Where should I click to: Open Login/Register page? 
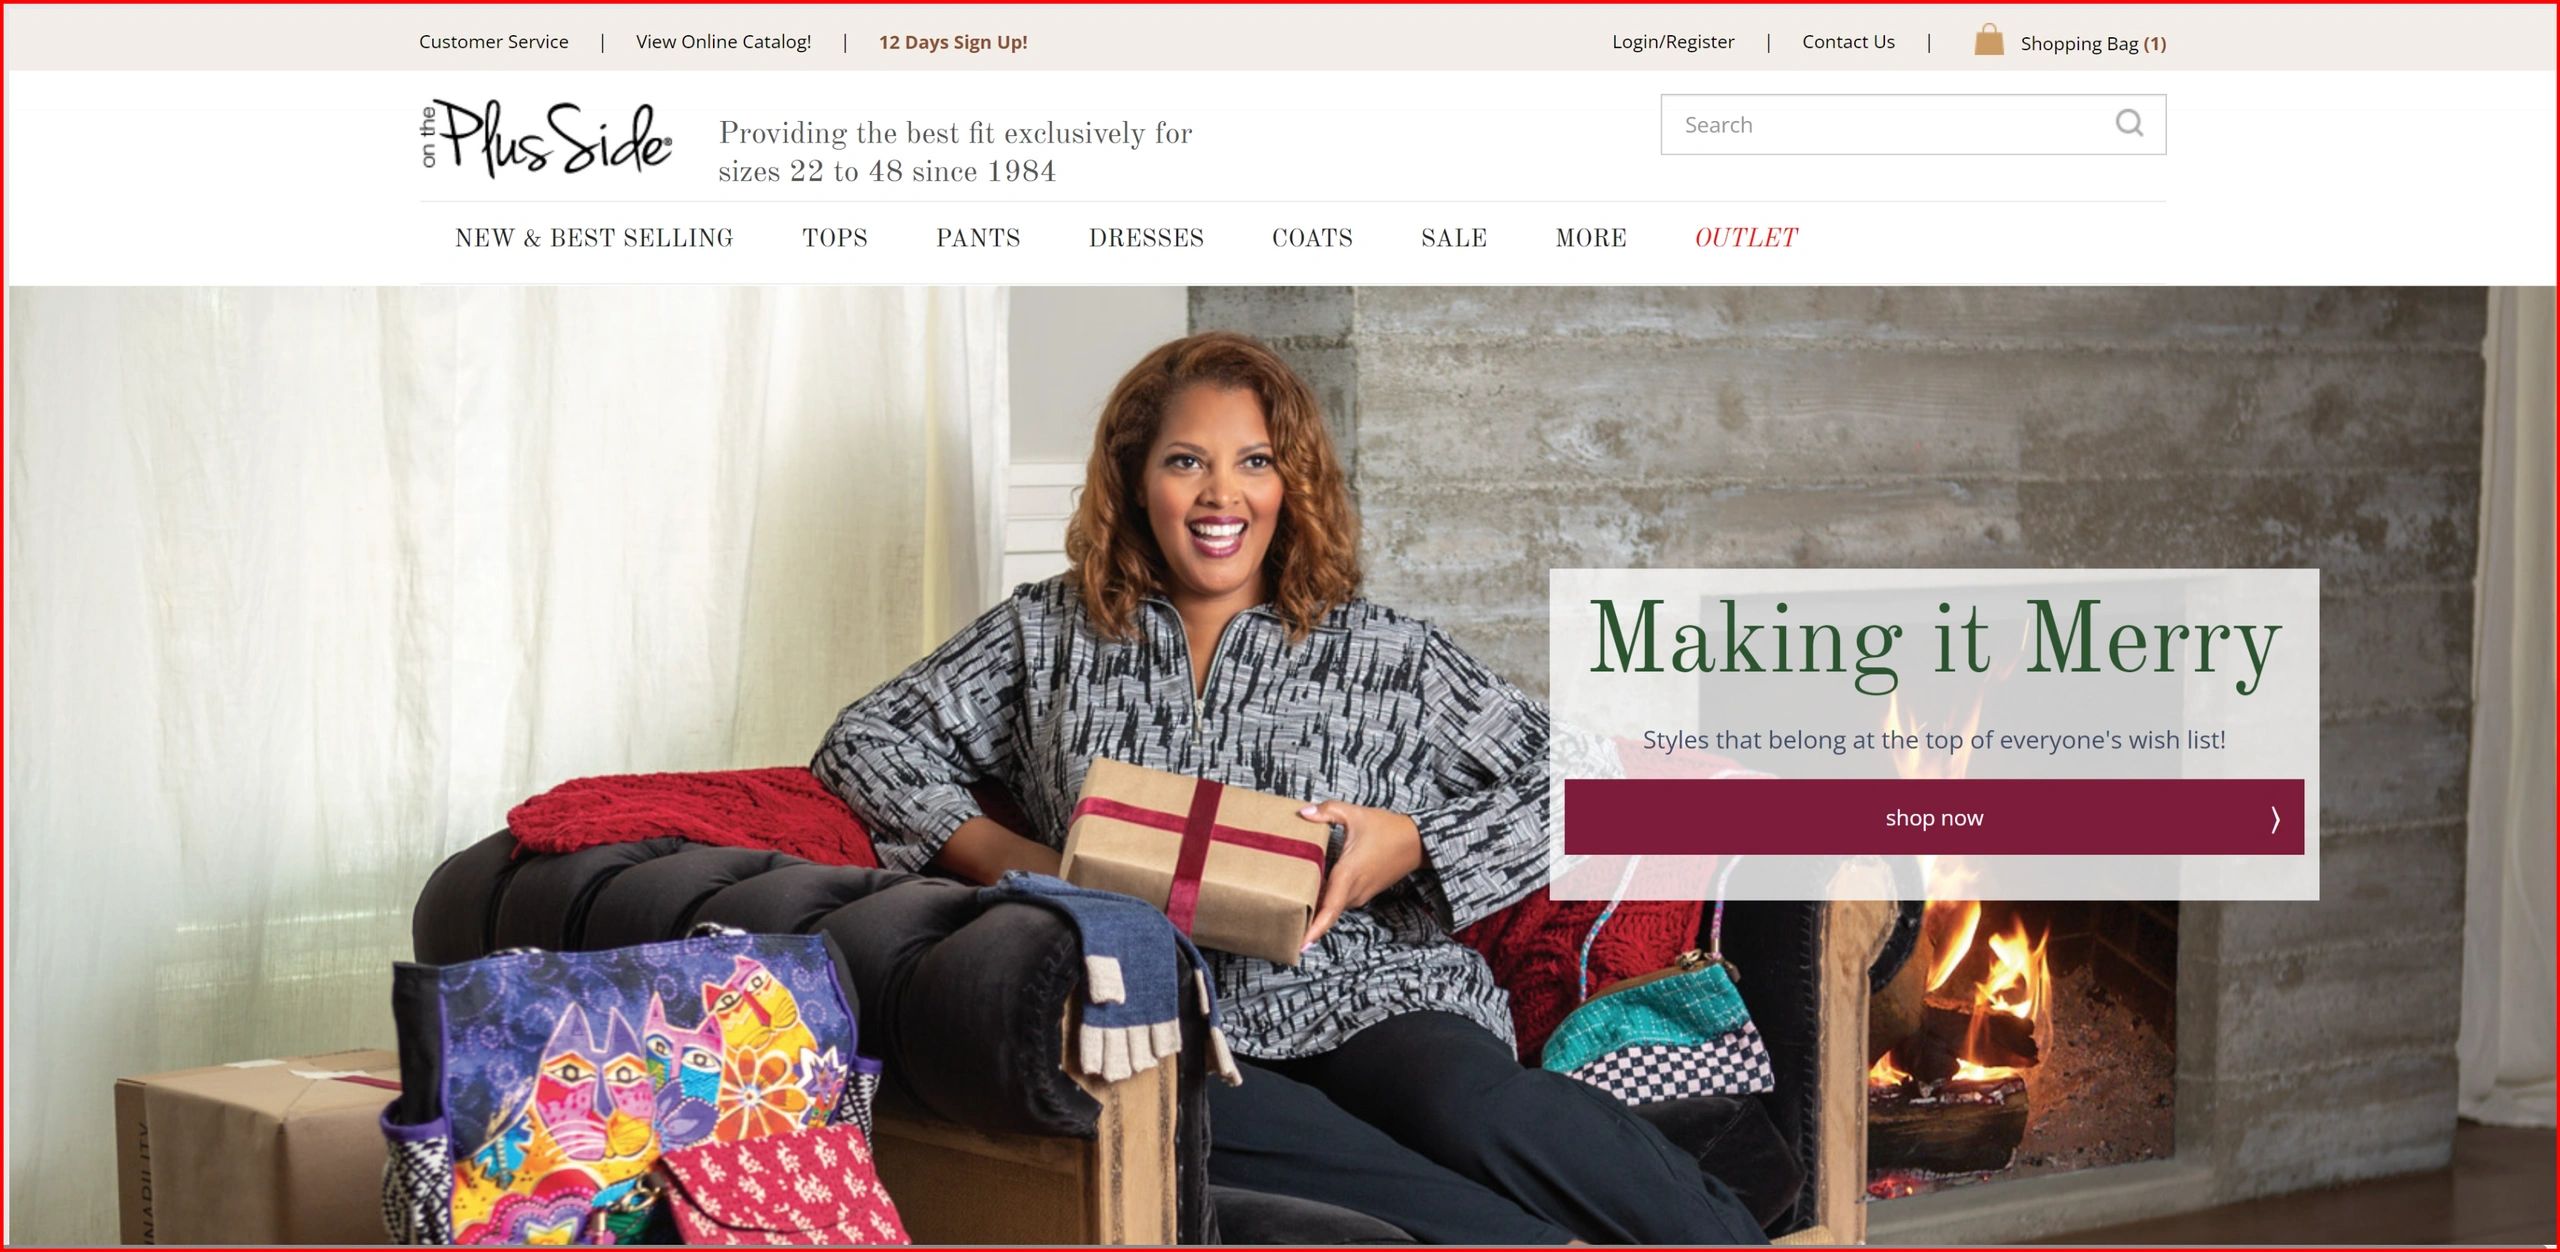coord(1673,42)
